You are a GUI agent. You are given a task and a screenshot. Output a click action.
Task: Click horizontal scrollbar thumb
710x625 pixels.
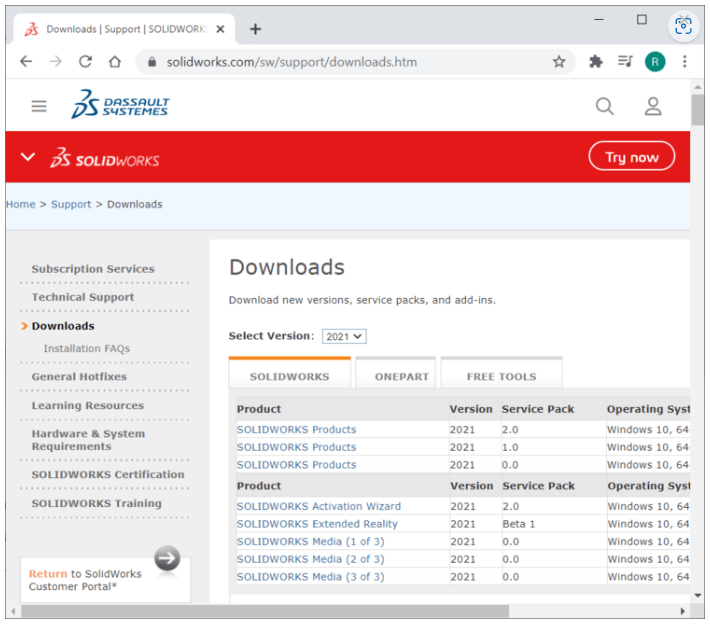(265, 611)
